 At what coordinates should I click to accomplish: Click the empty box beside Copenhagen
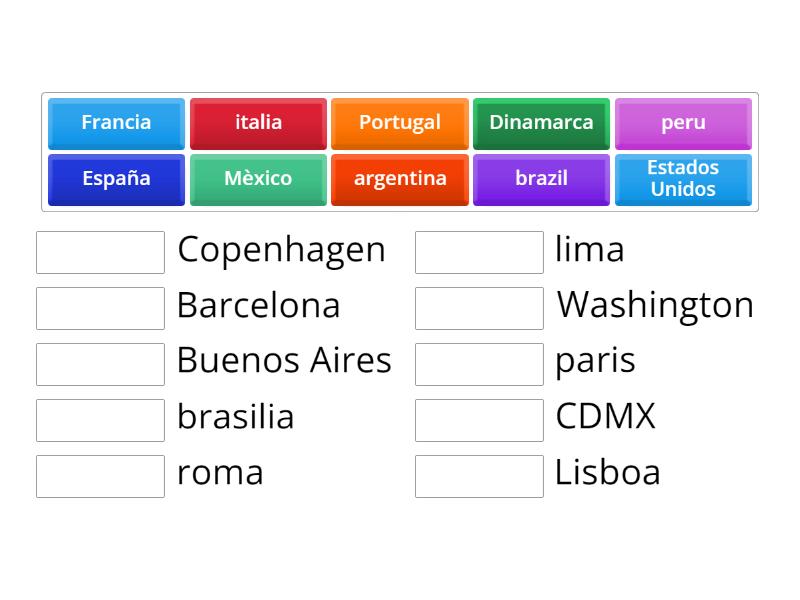tap(100, 252)
